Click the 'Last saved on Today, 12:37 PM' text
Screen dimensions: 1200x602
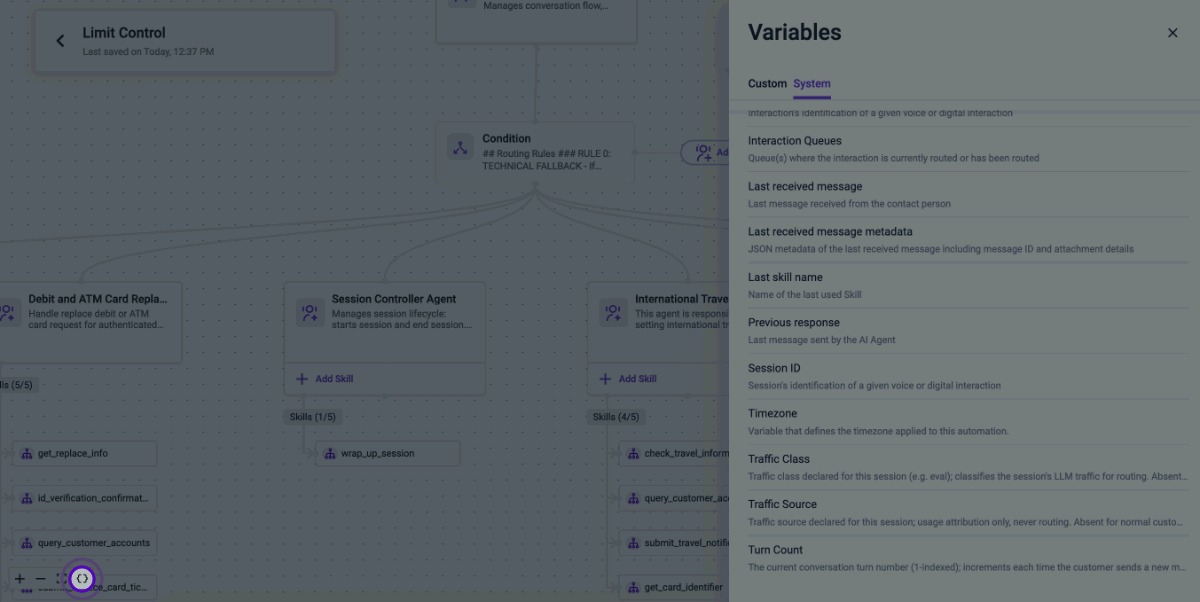click(148, 52)
